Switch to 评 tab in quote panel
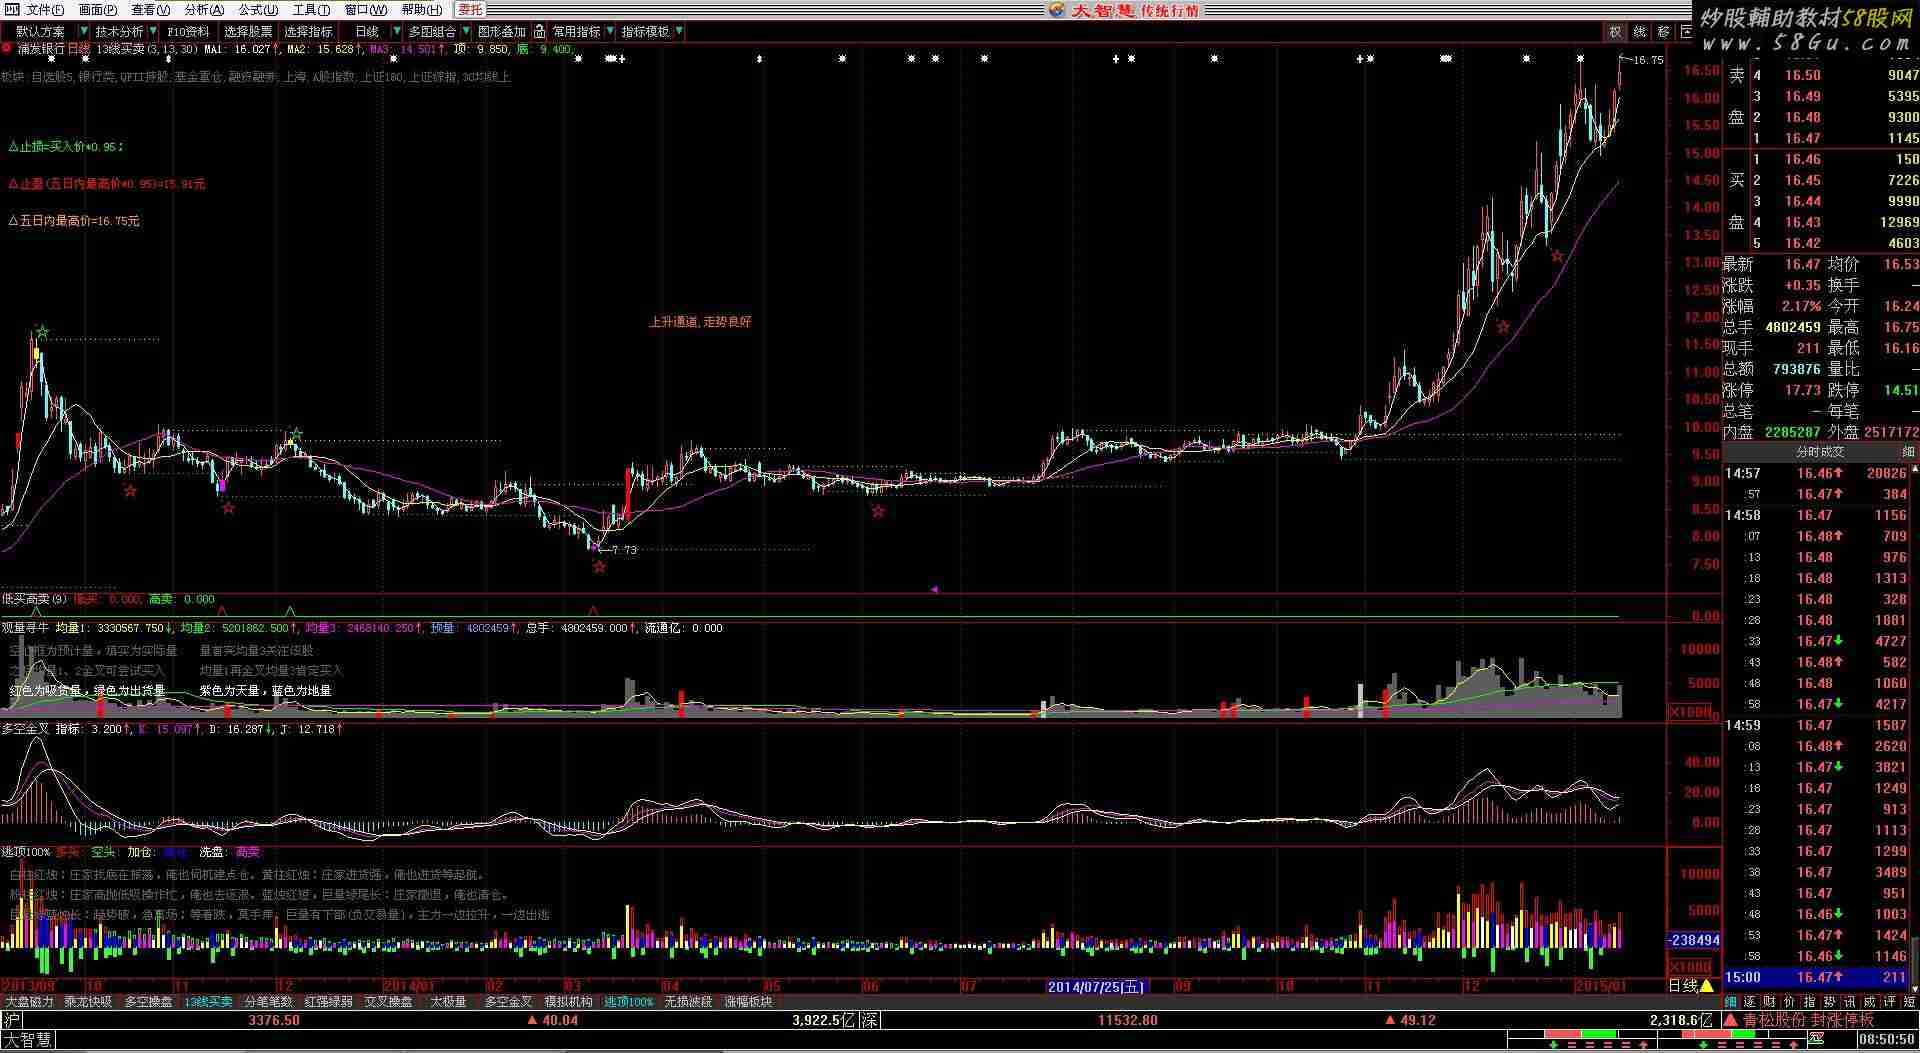Image resolution: width=1920 pixels, height=1053 pixels. pos(1890,1001)
